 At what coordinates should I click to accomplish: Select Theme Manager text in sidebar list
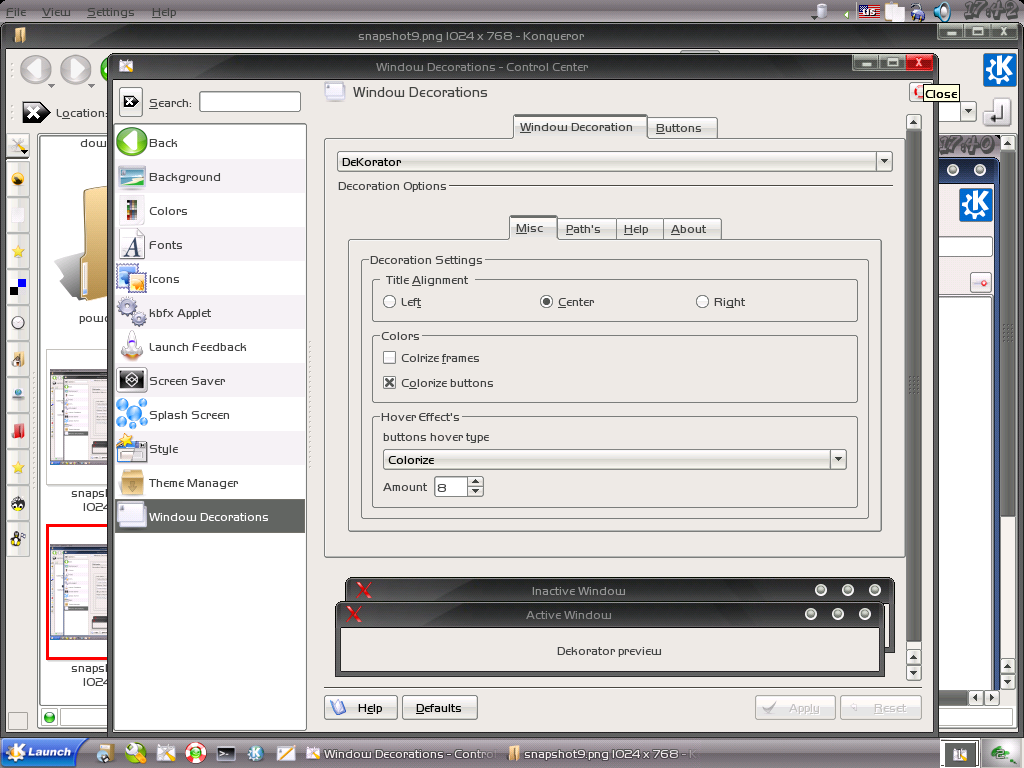coord(193,483)
